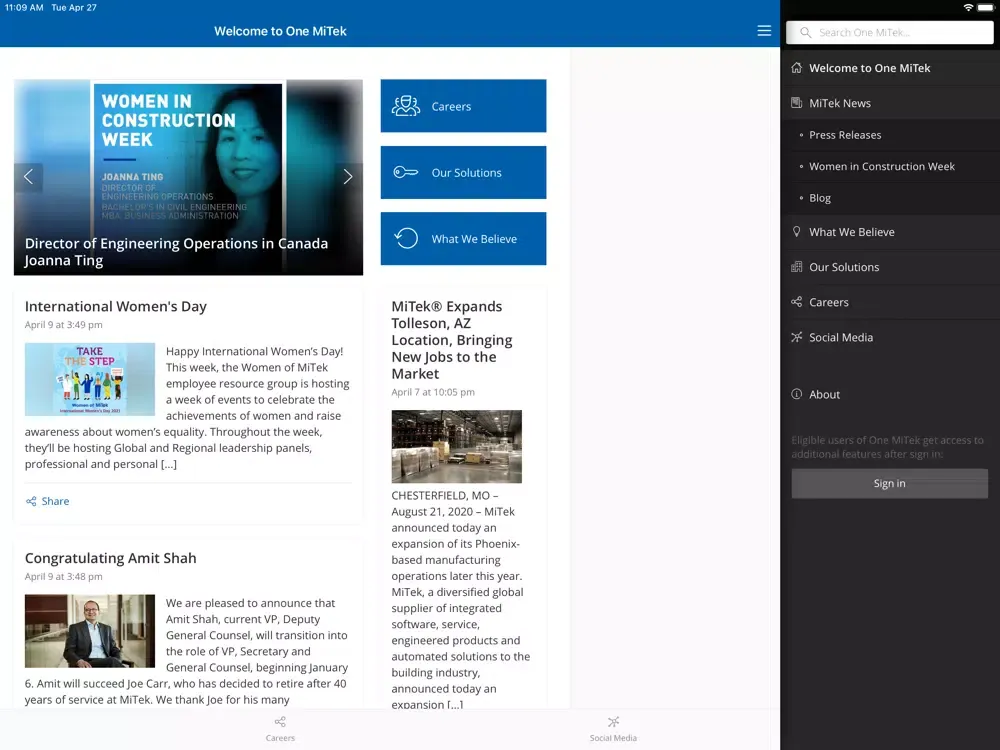The image size is (1000, 750).
Task: Click the 'April 7 at 10:05 pm' timestamp
Action: click(x=433, y=392)
